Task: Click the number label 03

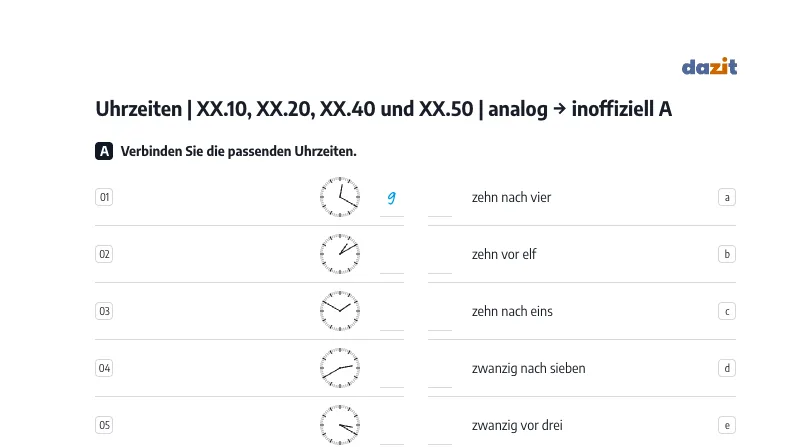Action: pyautogui.click(x=104, y=311)
